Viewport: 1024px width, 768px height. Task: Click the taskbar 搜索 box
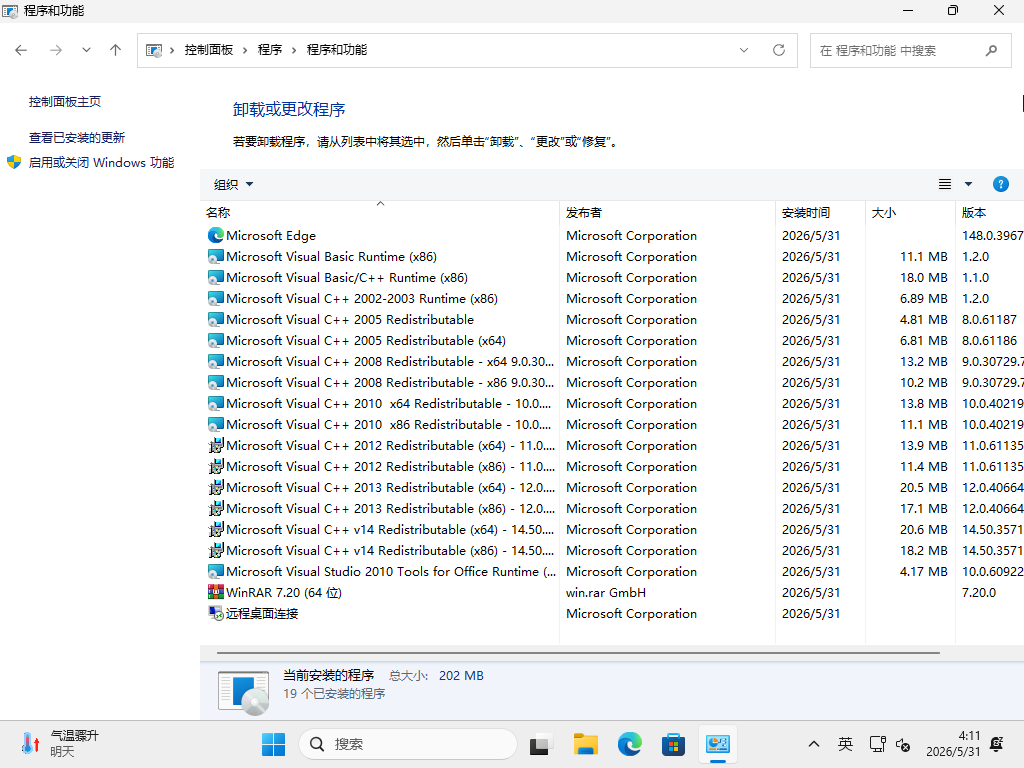[x=408, y=744]
